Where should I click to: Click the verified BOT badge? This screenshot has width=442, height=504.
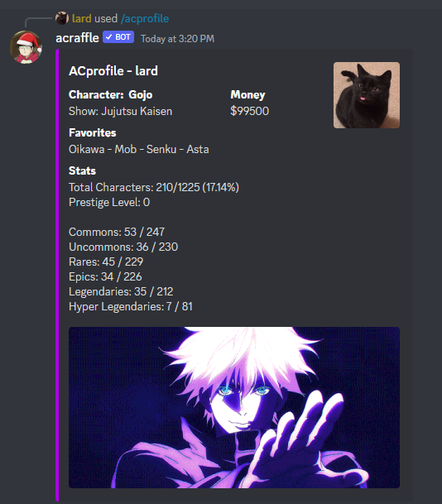pyautogui.click(x=118, y=37)
